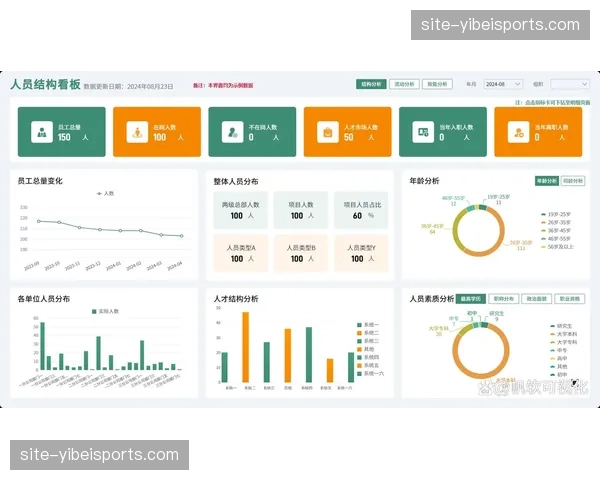Toggle the 26岁-35岁 legend item
This screenshot has height=480, width=600.
coord(543,223)
